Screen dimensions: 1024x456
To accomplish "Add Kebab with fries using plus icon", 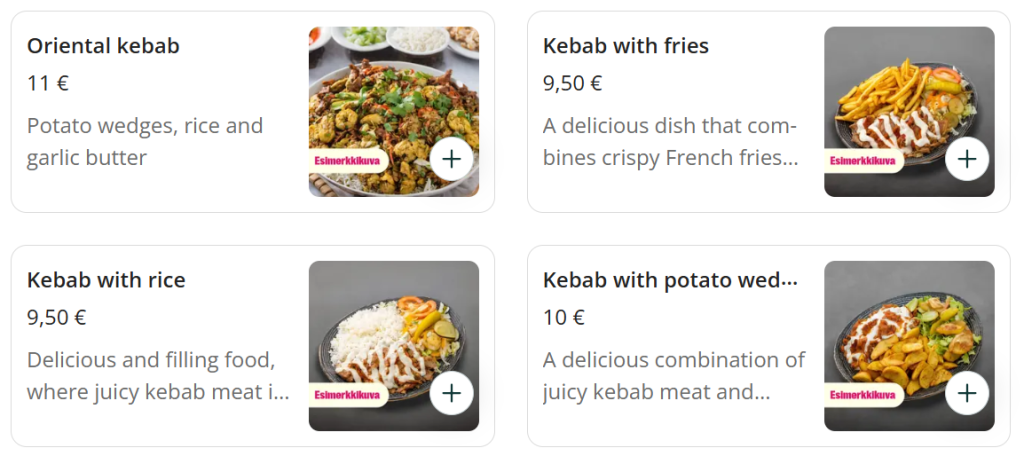I will pyautogui.click(x=967, y=159).
